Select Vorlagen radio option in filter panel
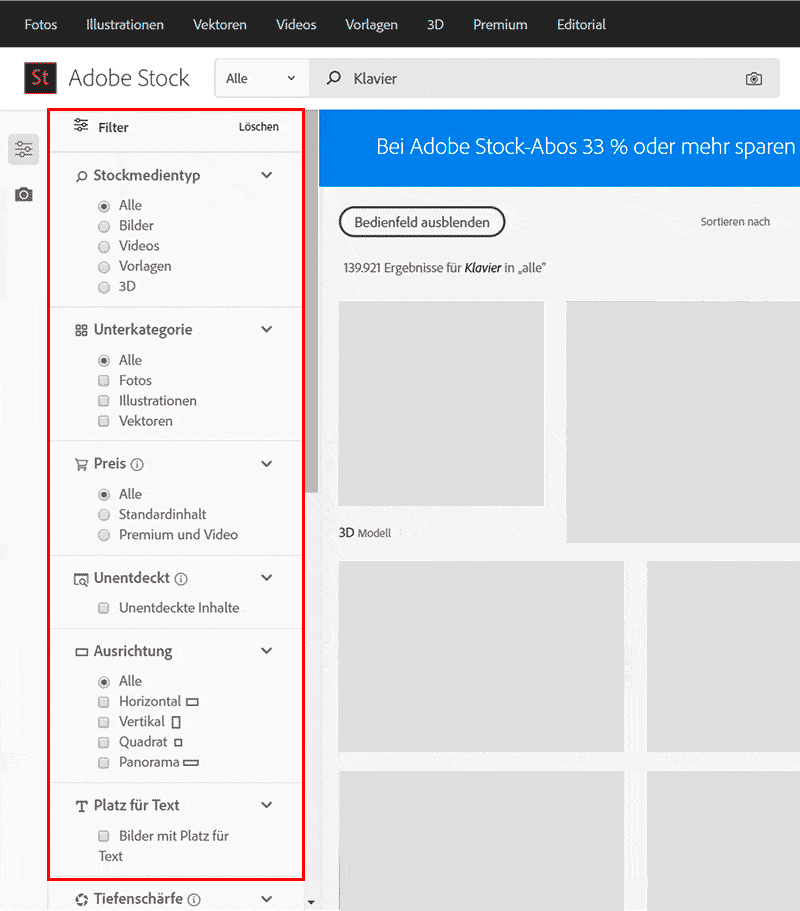This screenshot has height=911, width=800. [x=104, y=267]
